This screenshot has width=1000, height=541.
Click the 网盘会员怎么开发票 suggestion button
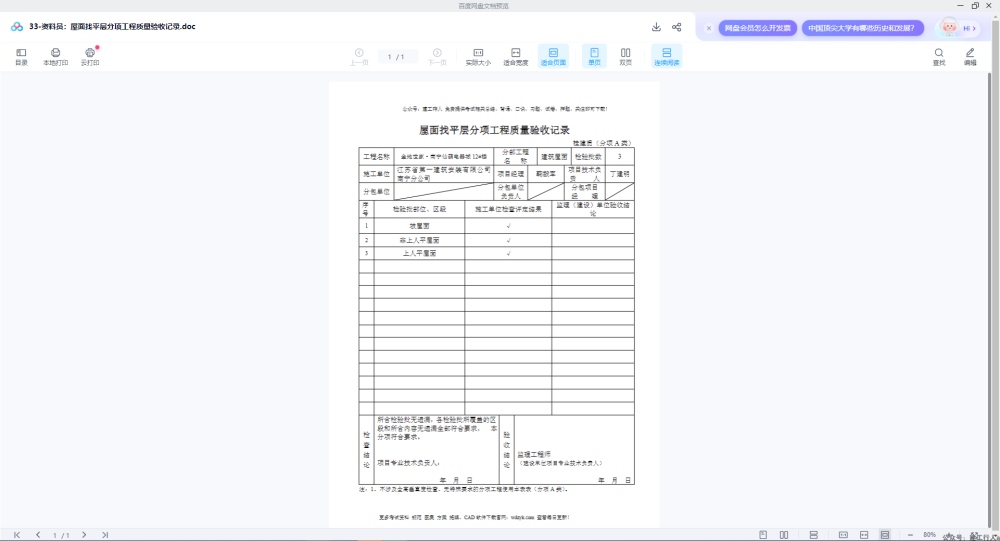point(758,28)
